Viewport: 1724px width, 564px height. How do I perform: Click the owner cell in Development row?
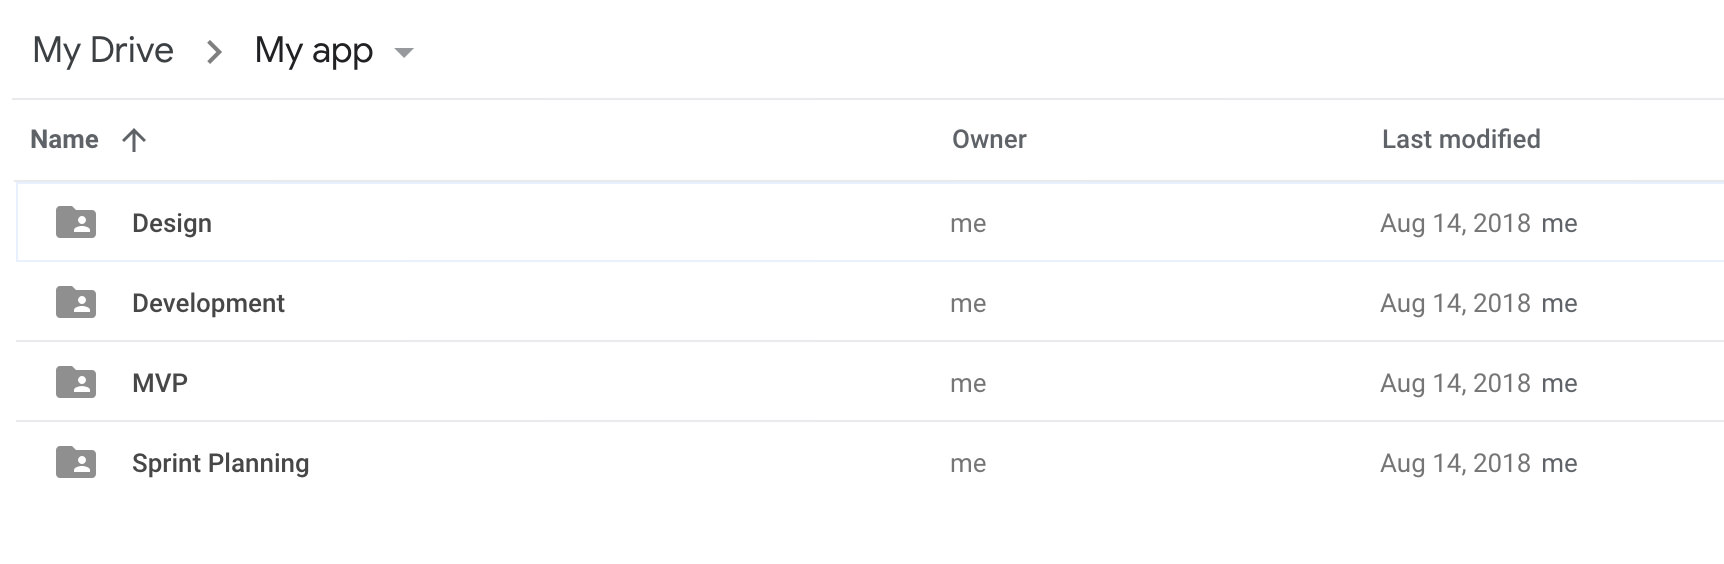click(x=968, y=303)
